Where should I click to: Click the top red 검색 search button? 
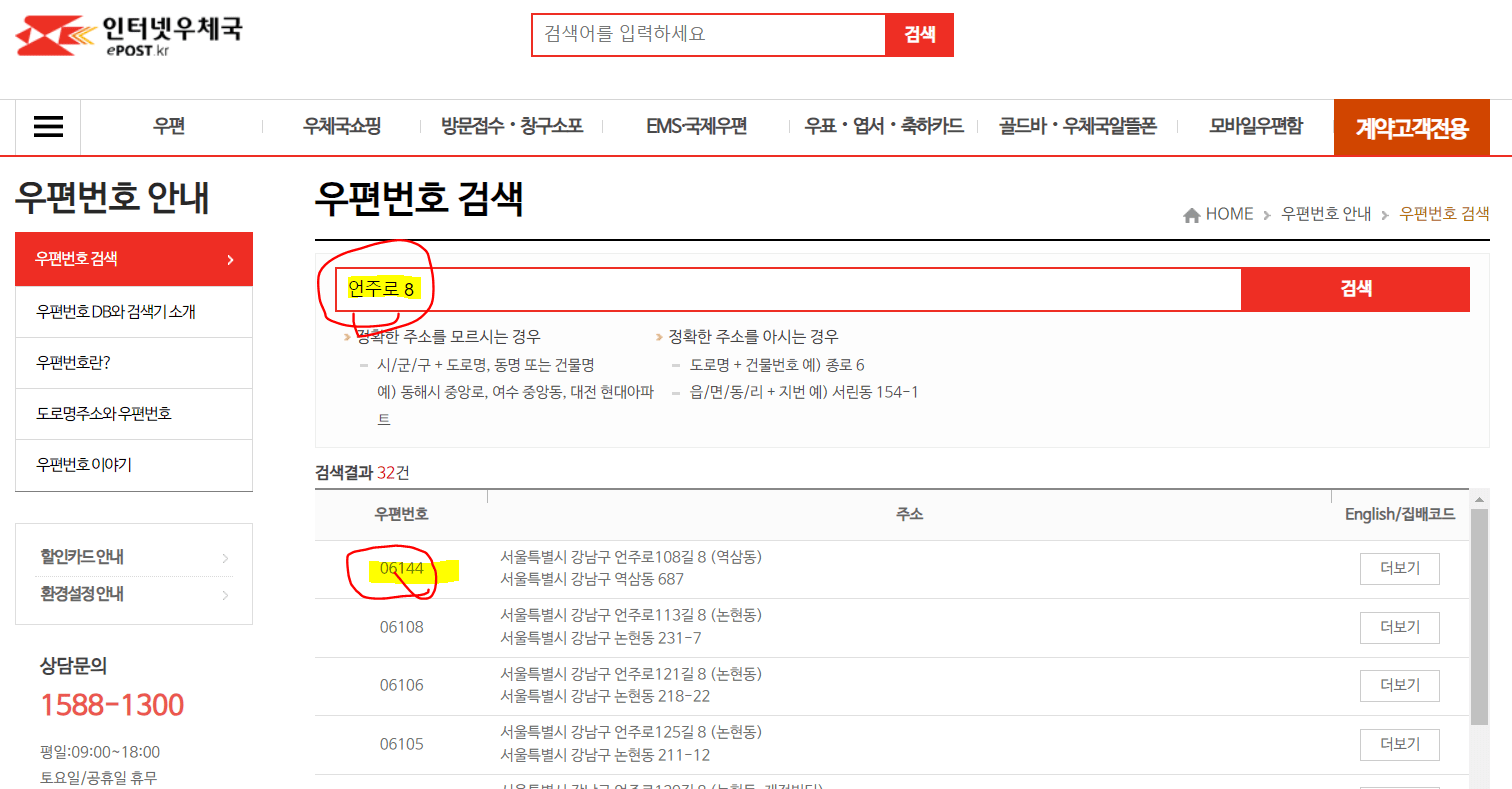click(919, 34)
